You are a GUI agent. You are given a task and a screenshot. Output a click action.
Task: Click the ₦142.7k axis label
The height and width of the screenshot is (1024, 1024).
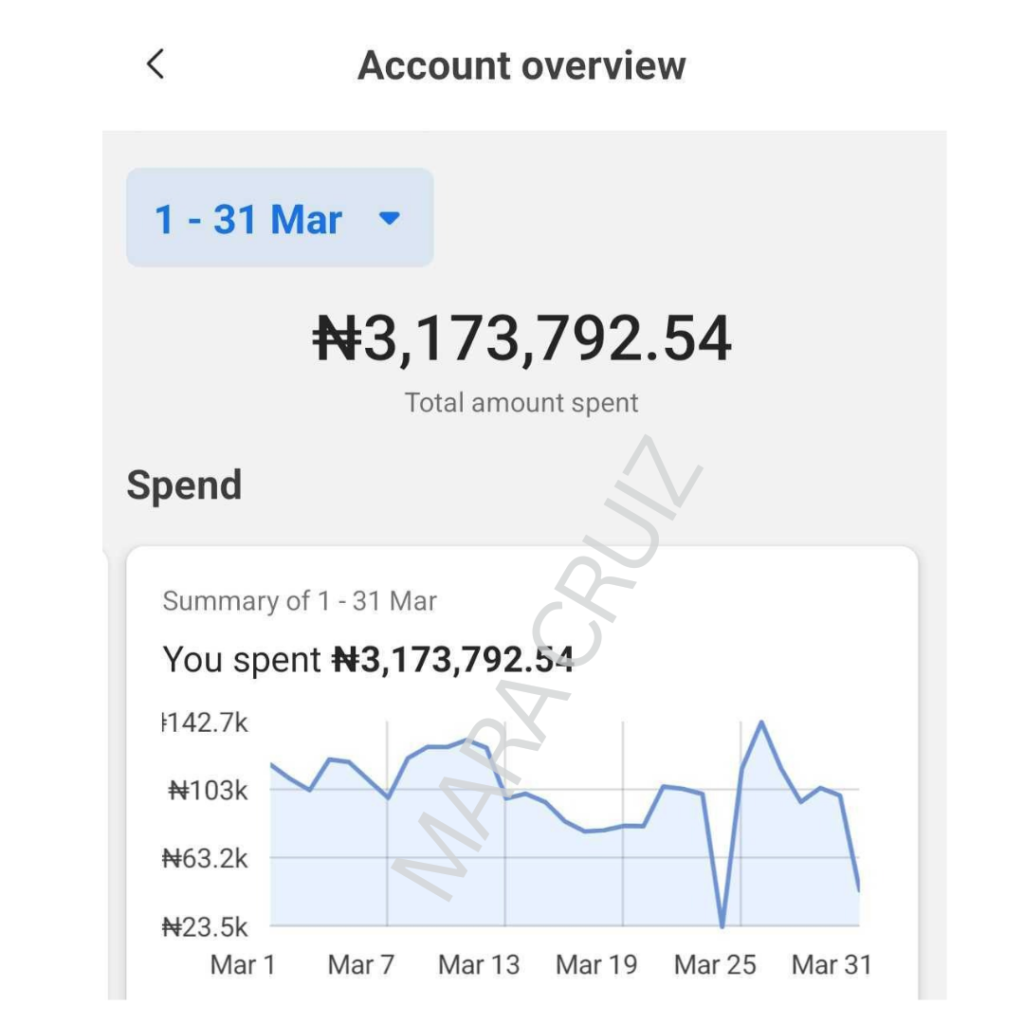pyautogui.click(x=206, y=723)
